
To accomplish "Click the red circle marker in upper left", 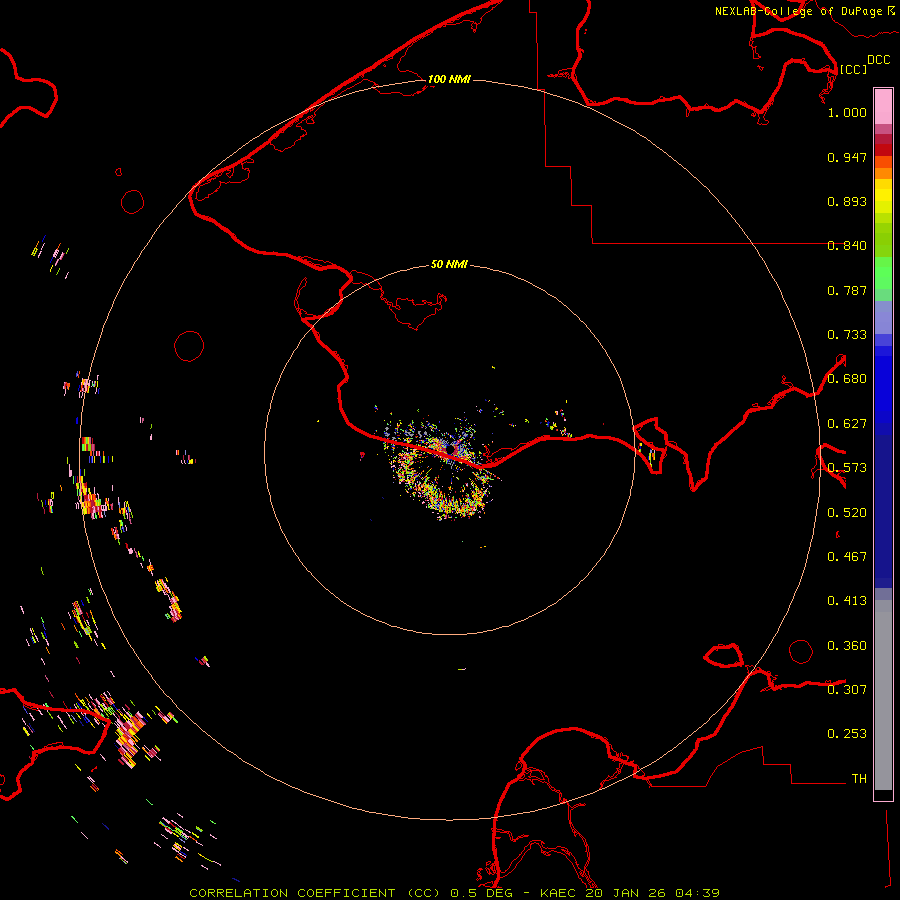I will (133, 202).
